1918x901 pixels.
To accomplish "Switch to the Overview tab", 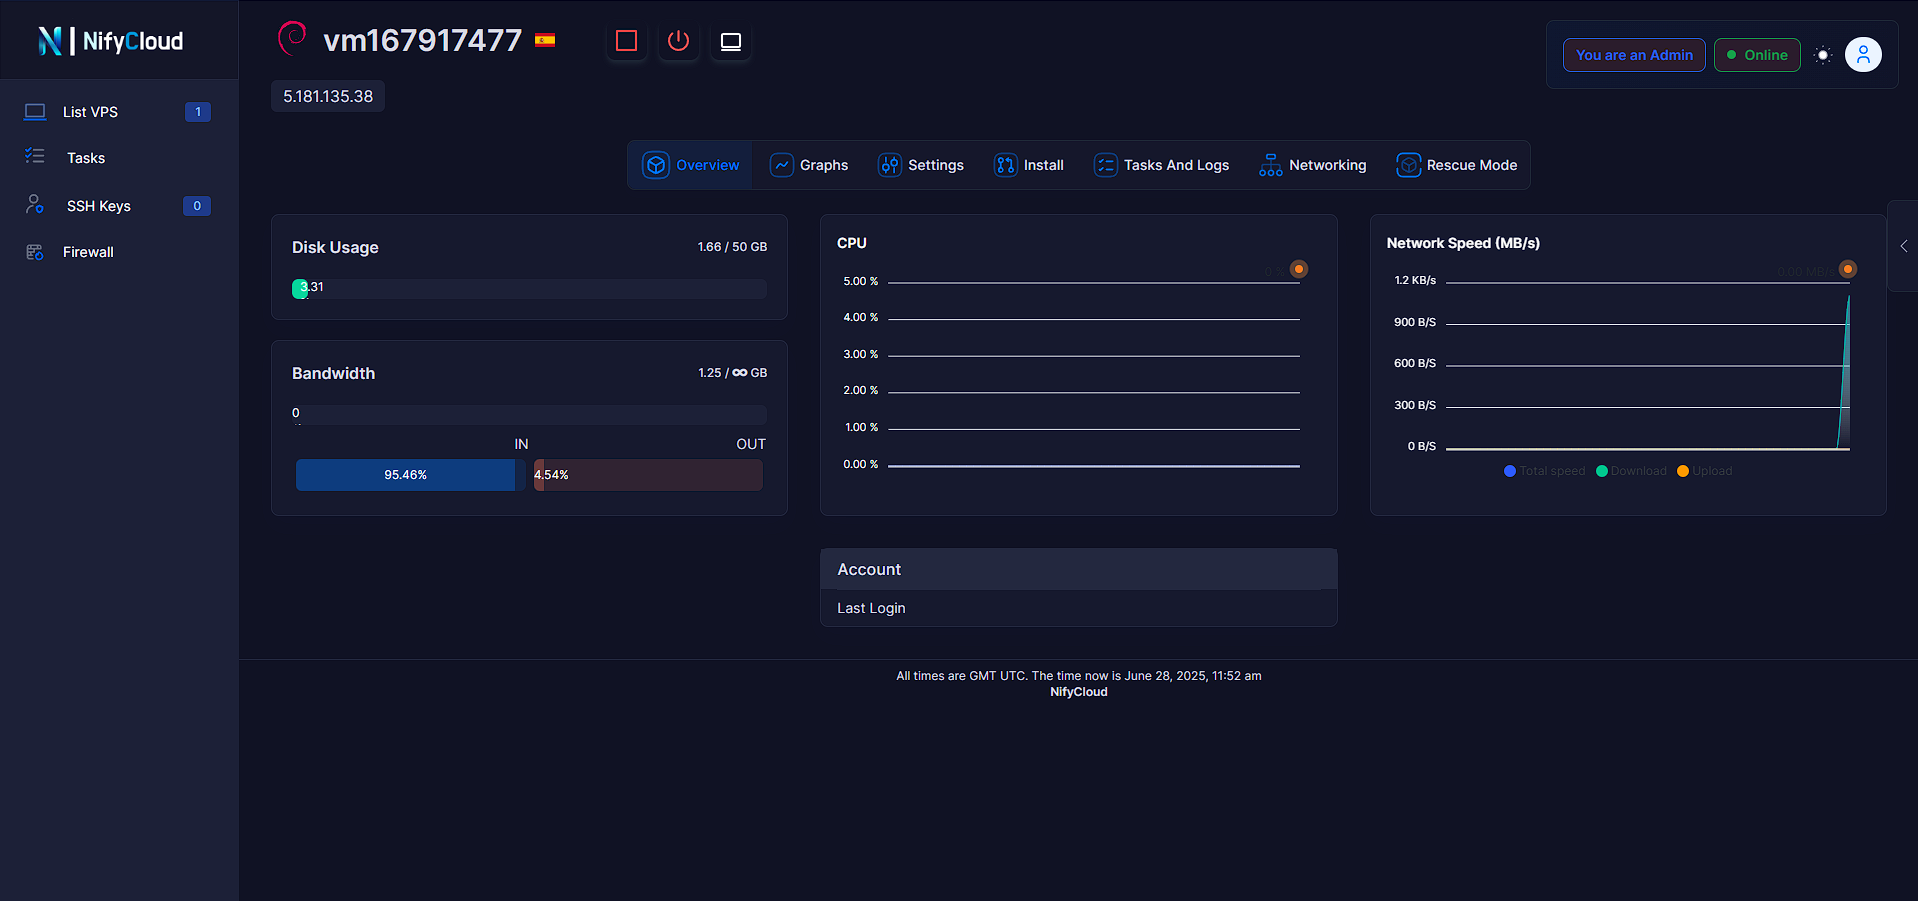I will pyautogui.click(x=691, y=165).
